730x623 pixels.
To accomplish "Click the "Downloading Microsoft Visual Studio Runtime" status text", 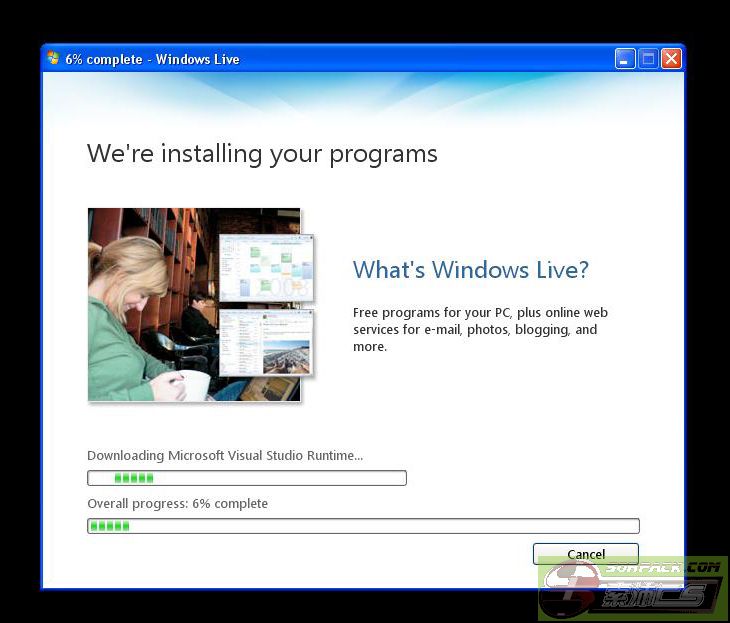I will [x=225, y=456].
